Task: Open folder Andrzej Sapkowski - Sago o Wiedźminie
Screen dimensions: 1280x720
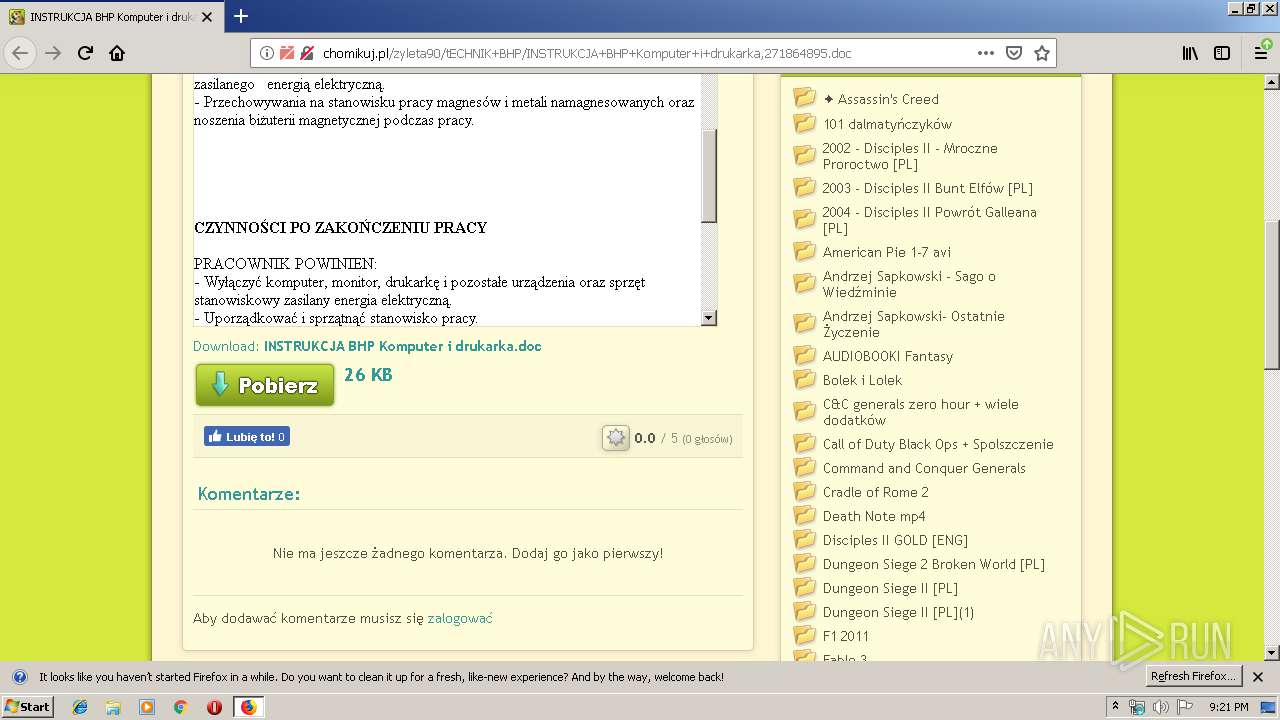Action: click(909, 284)
